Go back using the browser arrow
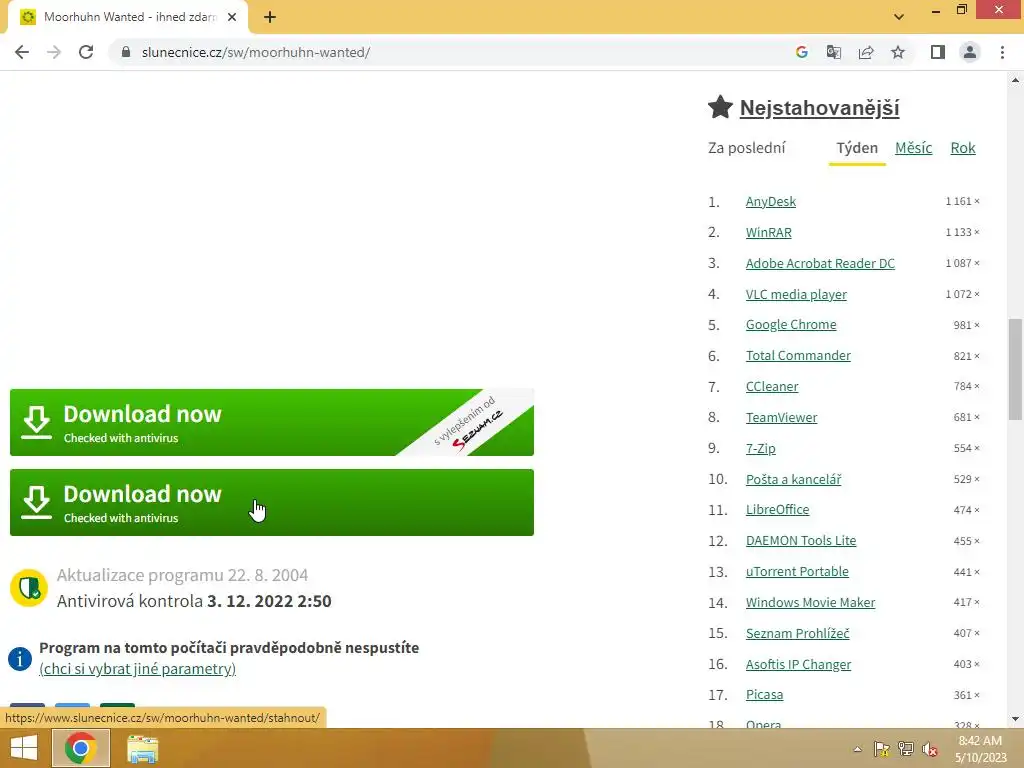Image resolution: width=1024 pixels, height=768 pixels. 22,52
